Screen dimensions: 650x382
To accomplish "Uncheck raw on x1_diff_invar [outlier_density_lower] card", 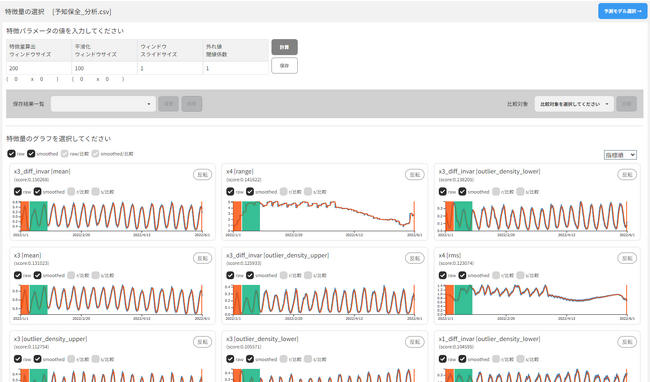I will tap(443, 359).
